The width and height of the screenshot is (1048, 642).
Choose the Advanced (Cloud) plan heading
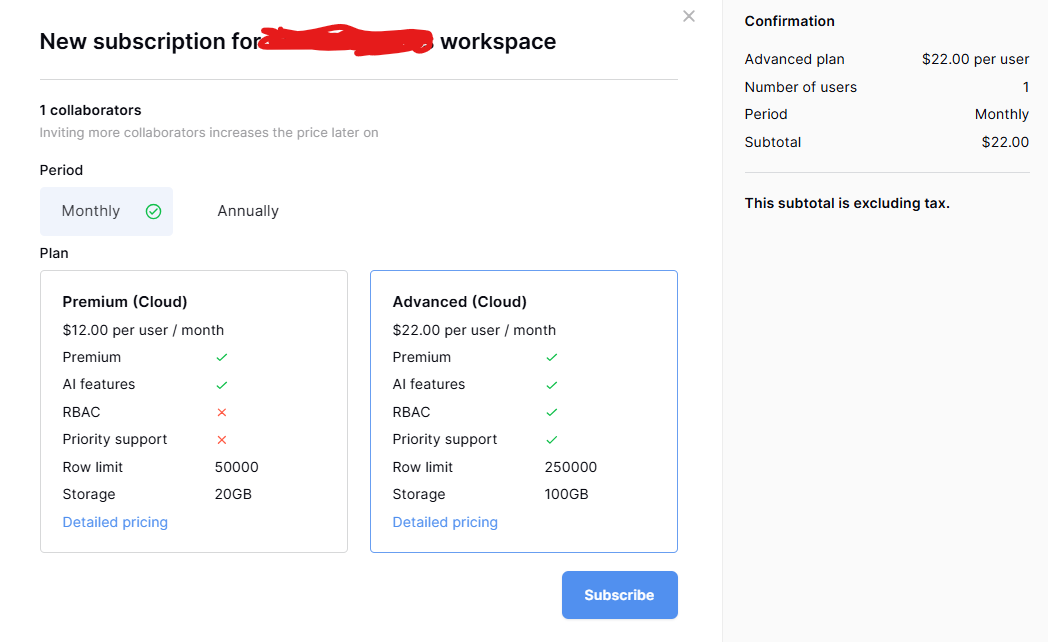click(x=459, y=302)
